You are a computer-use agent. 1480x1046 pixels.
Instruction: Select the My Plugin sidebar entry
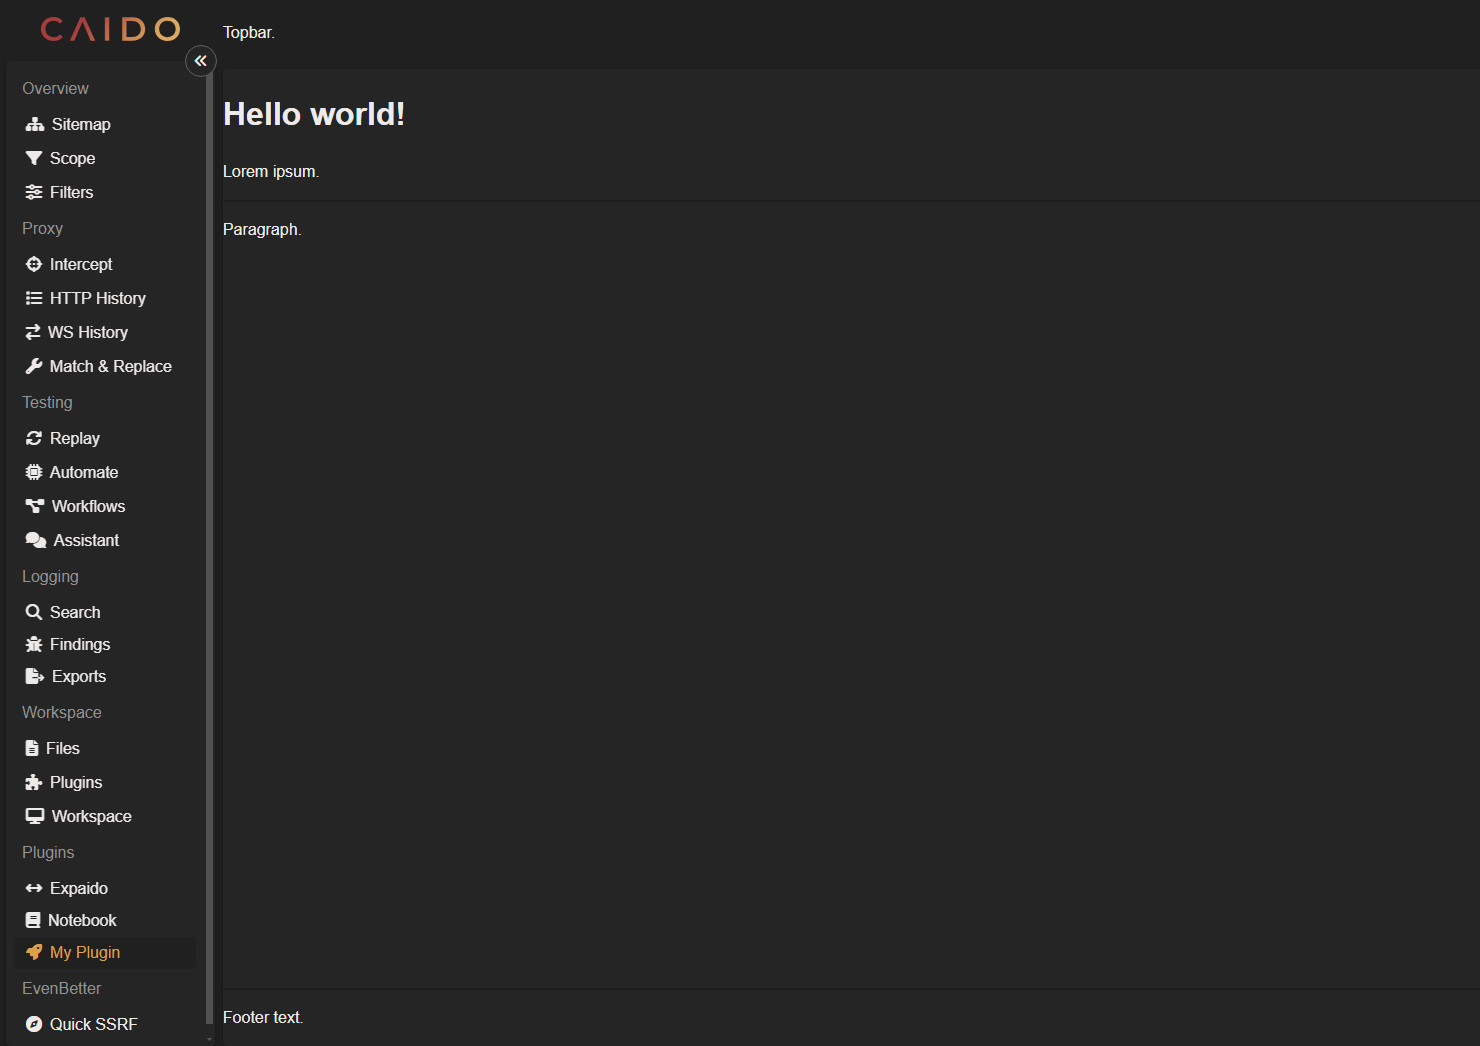click(x=85, y=952)
